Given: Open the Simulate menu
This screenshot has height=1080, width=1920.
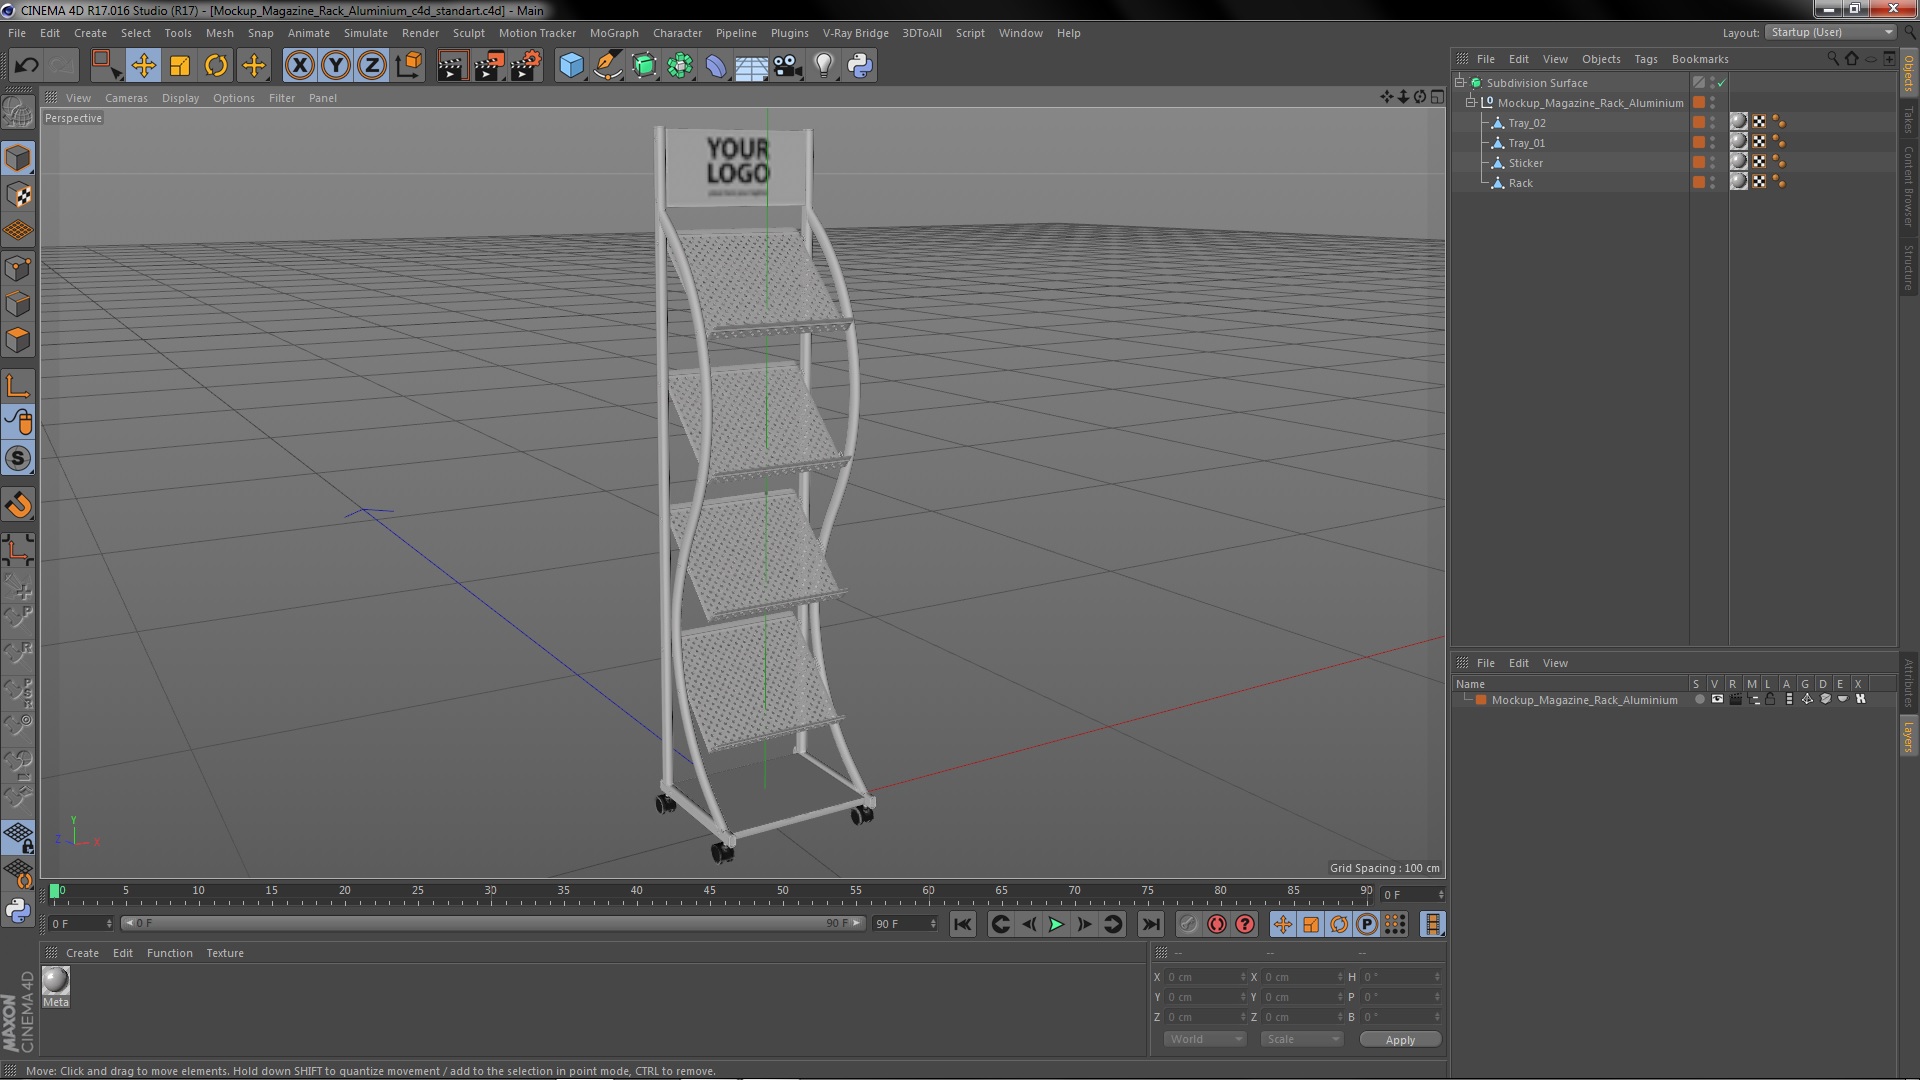Looking at the screenshot, I should pos(366,33).
